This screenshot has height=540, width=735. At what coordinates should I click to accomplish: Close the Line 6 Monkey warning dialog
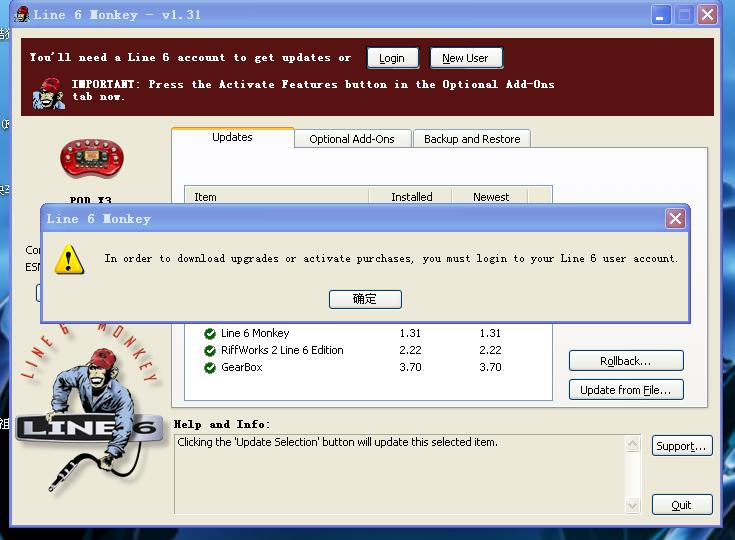(675, 218)
